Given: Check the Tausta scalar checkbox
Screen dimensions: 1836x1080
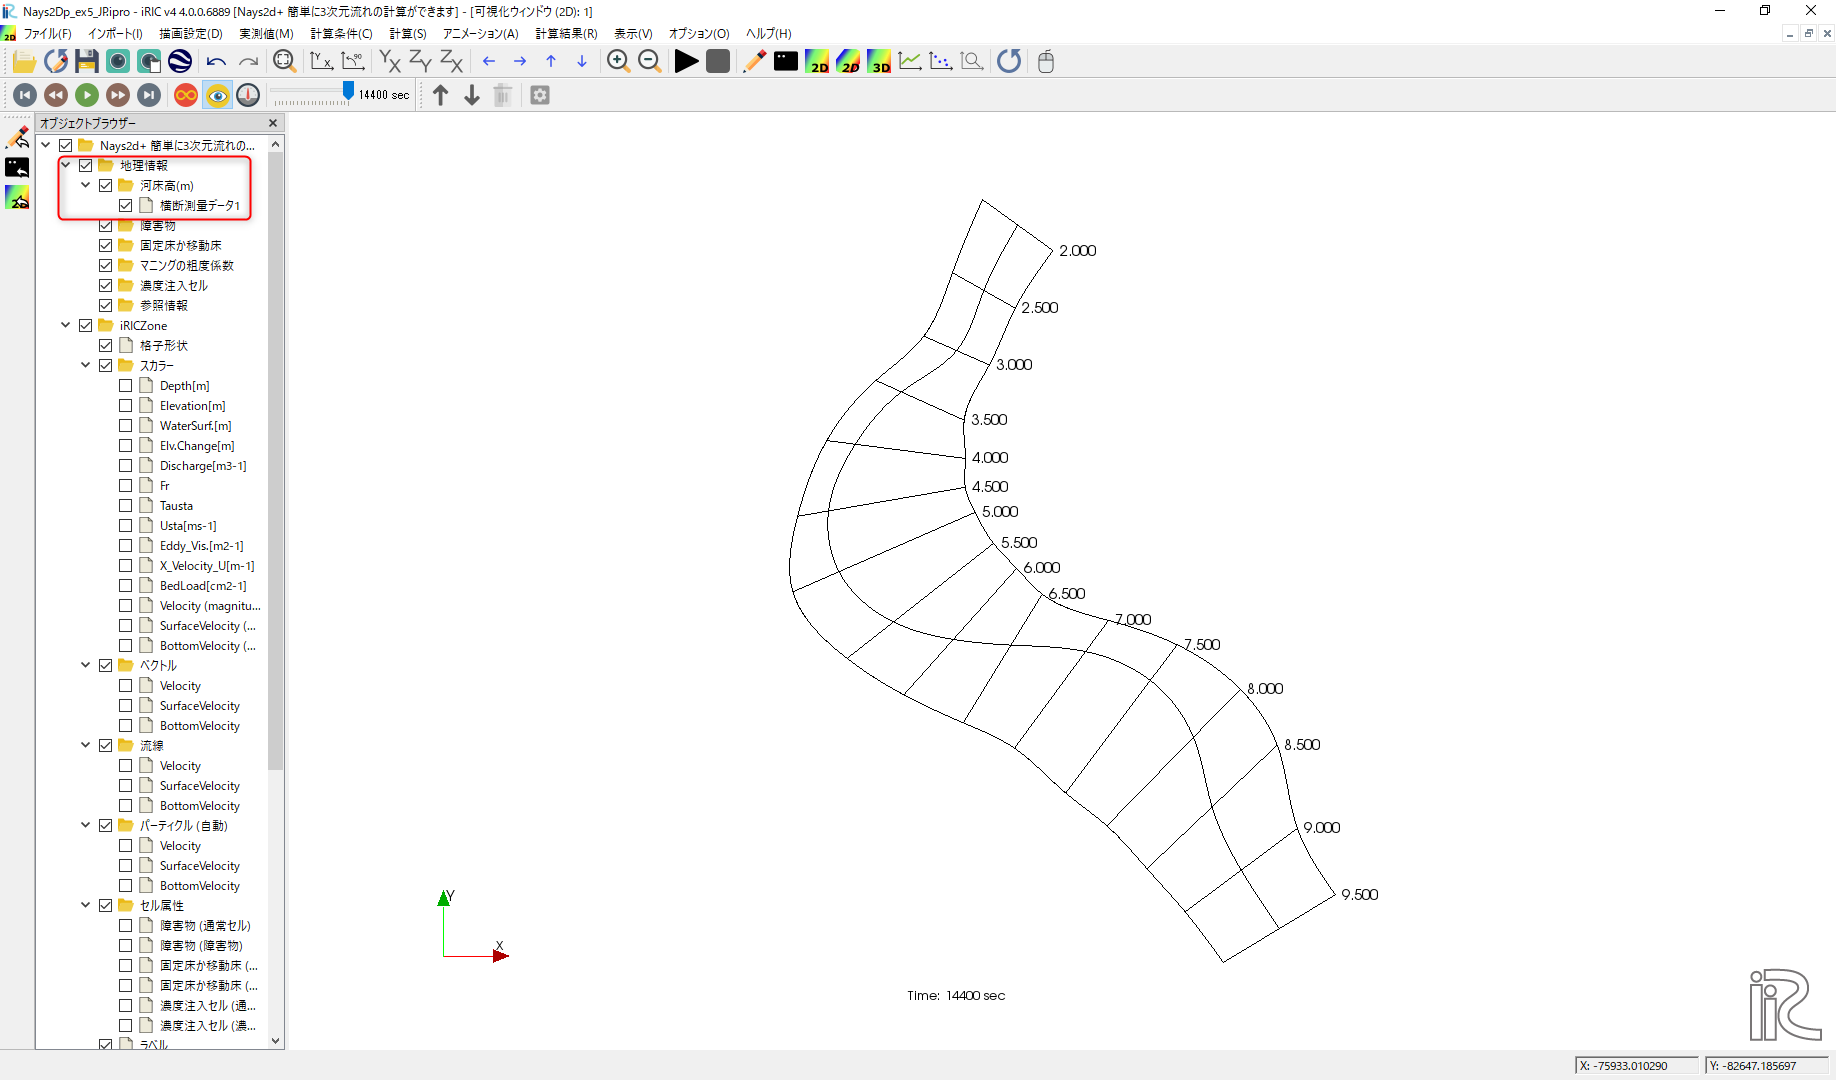Looking at the screenshot, I should [x=126, y=506].
